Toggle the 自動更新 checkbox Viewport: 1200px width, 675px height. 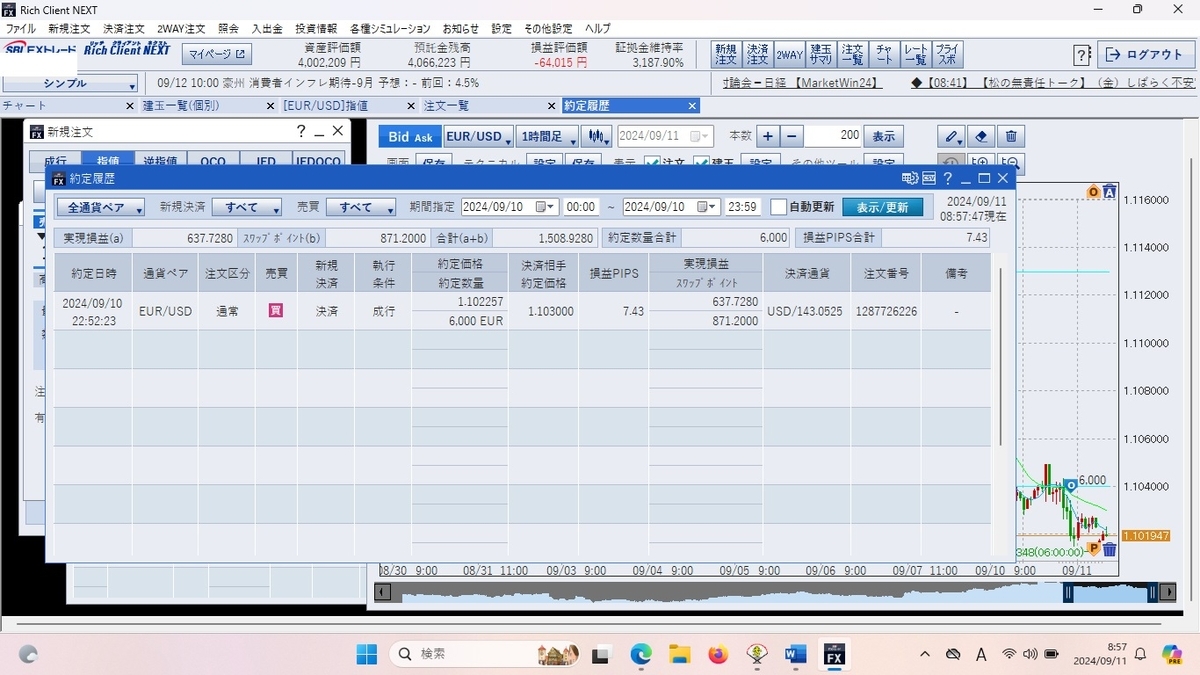click(x=778, y=207)
